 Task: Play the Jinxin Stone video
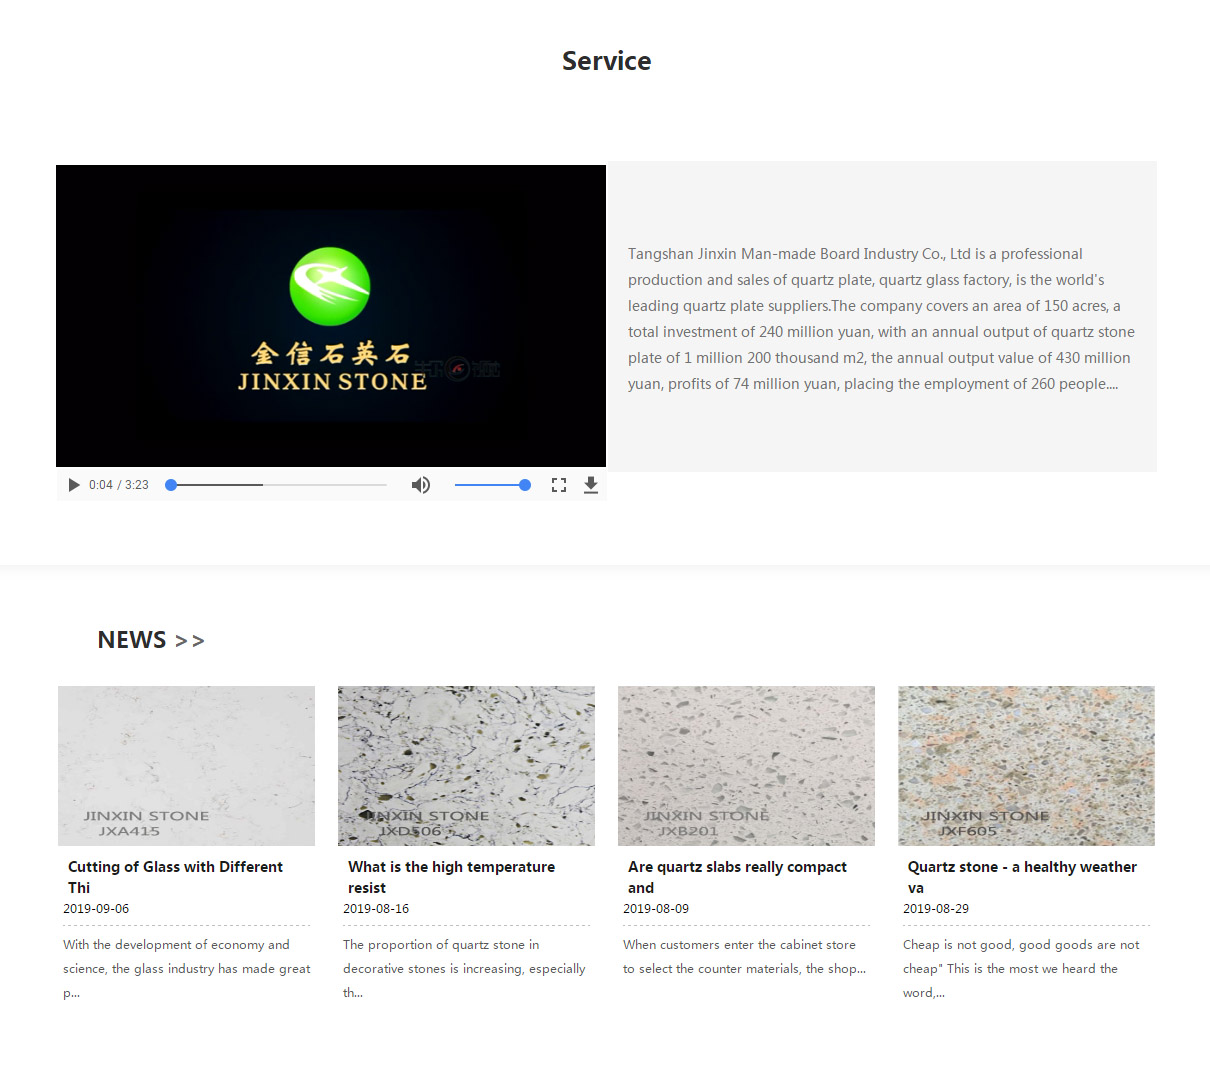(73, 485)
